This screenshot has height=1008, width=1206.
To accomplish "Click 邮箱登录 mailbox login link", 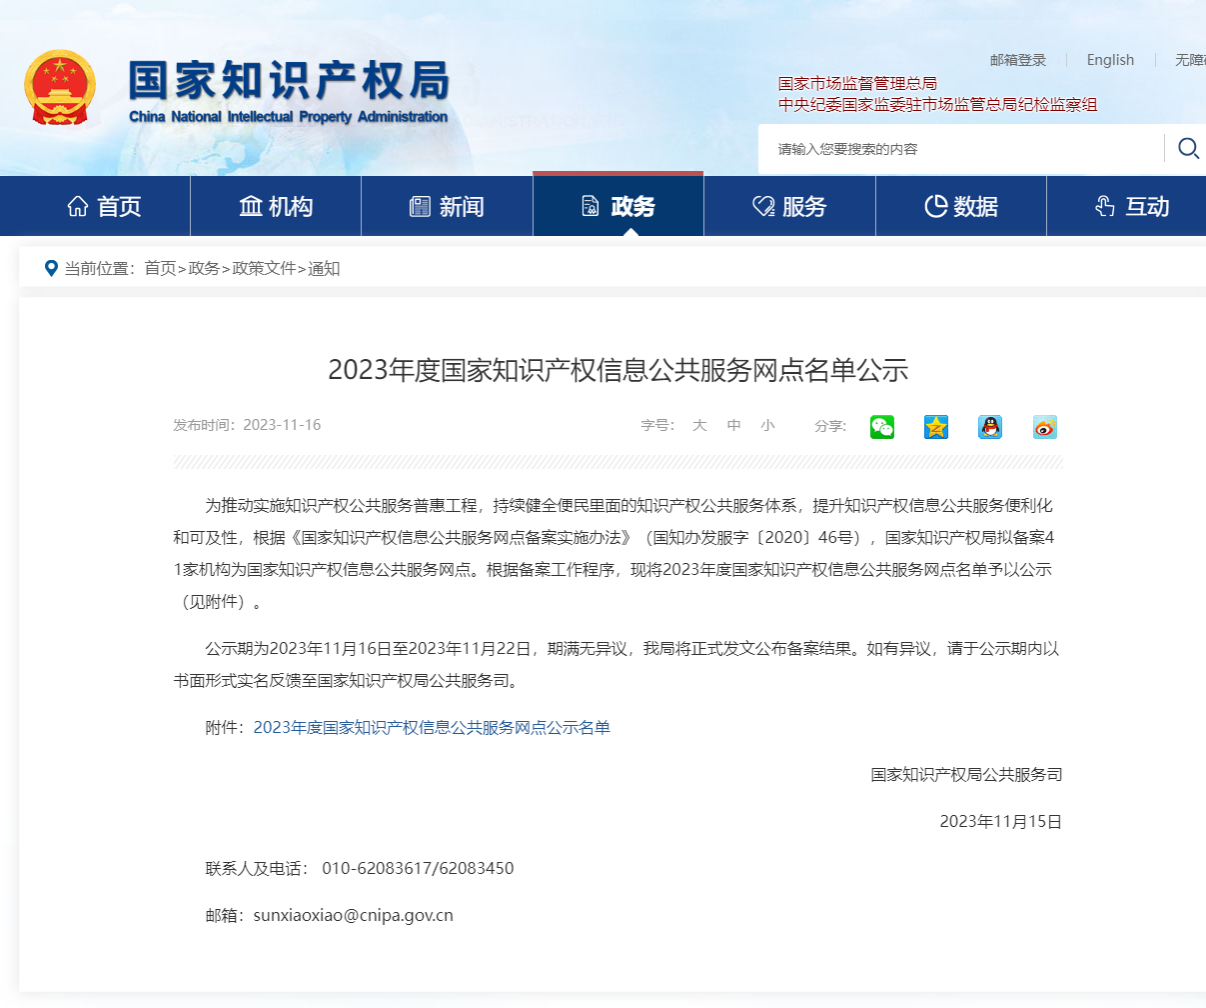I will coord(1018,60).
